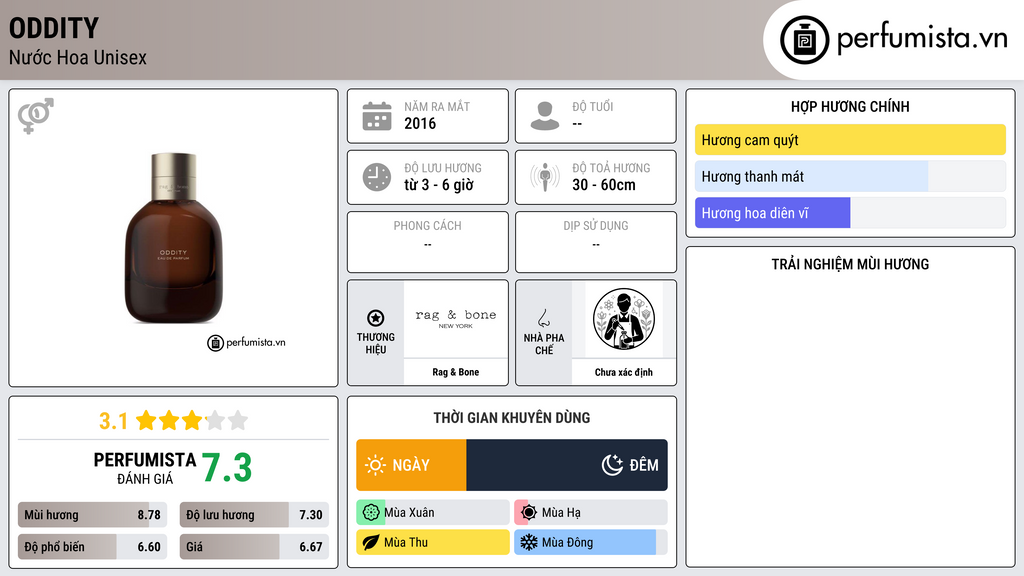1024x576 pixels.
Task: Click the DỊP SỬ DỤNG occasion box
Action: [x=596, y=242]
